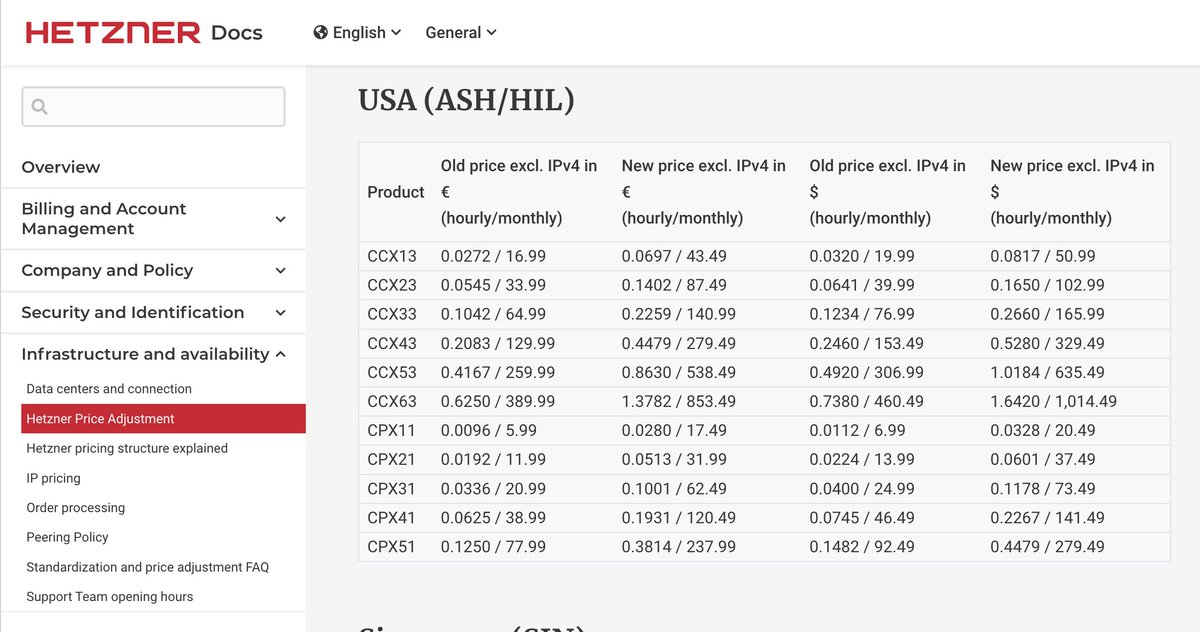This screenshot has width=1200, height=632.
Task: Click the value 0.0817 / 50.99
Action: click(x=1043, y=256)
